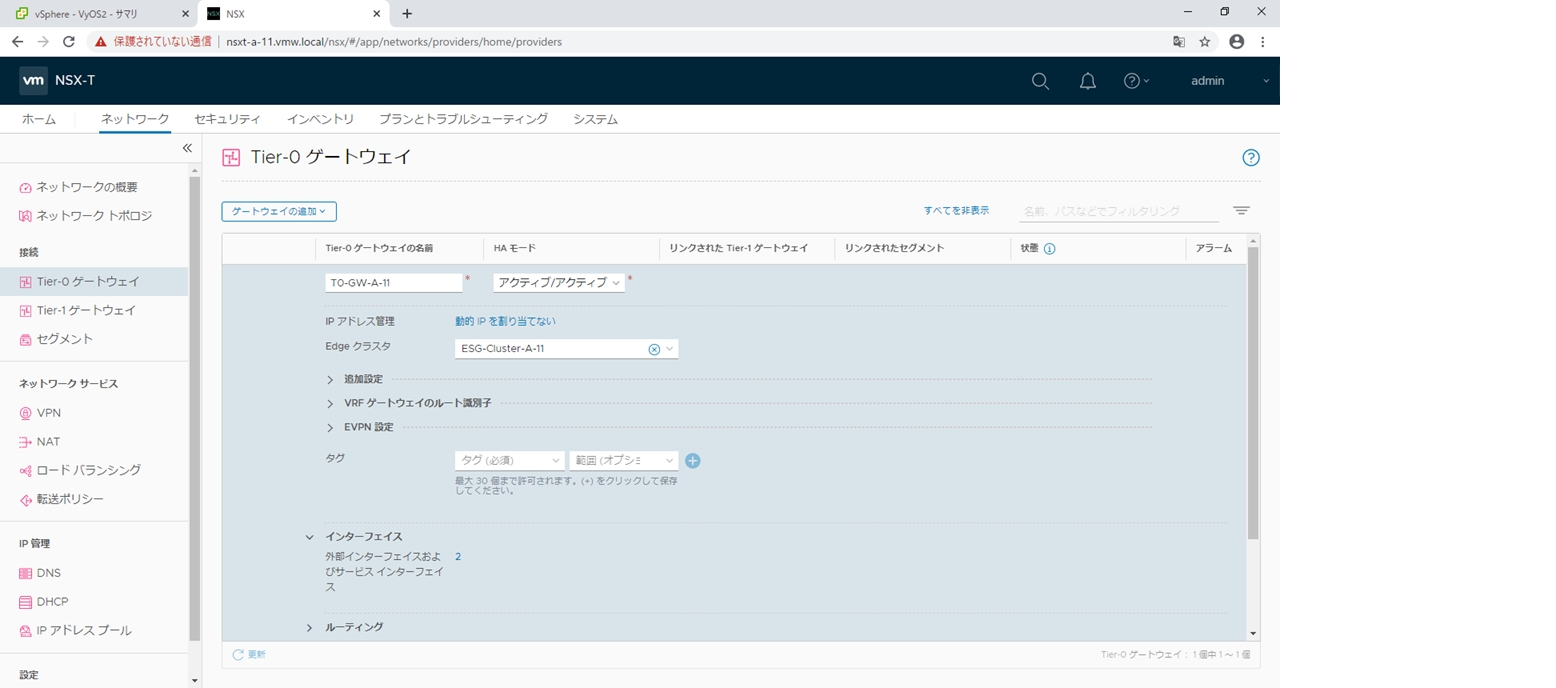Open the admin user dropdown

click(1230, 81)
